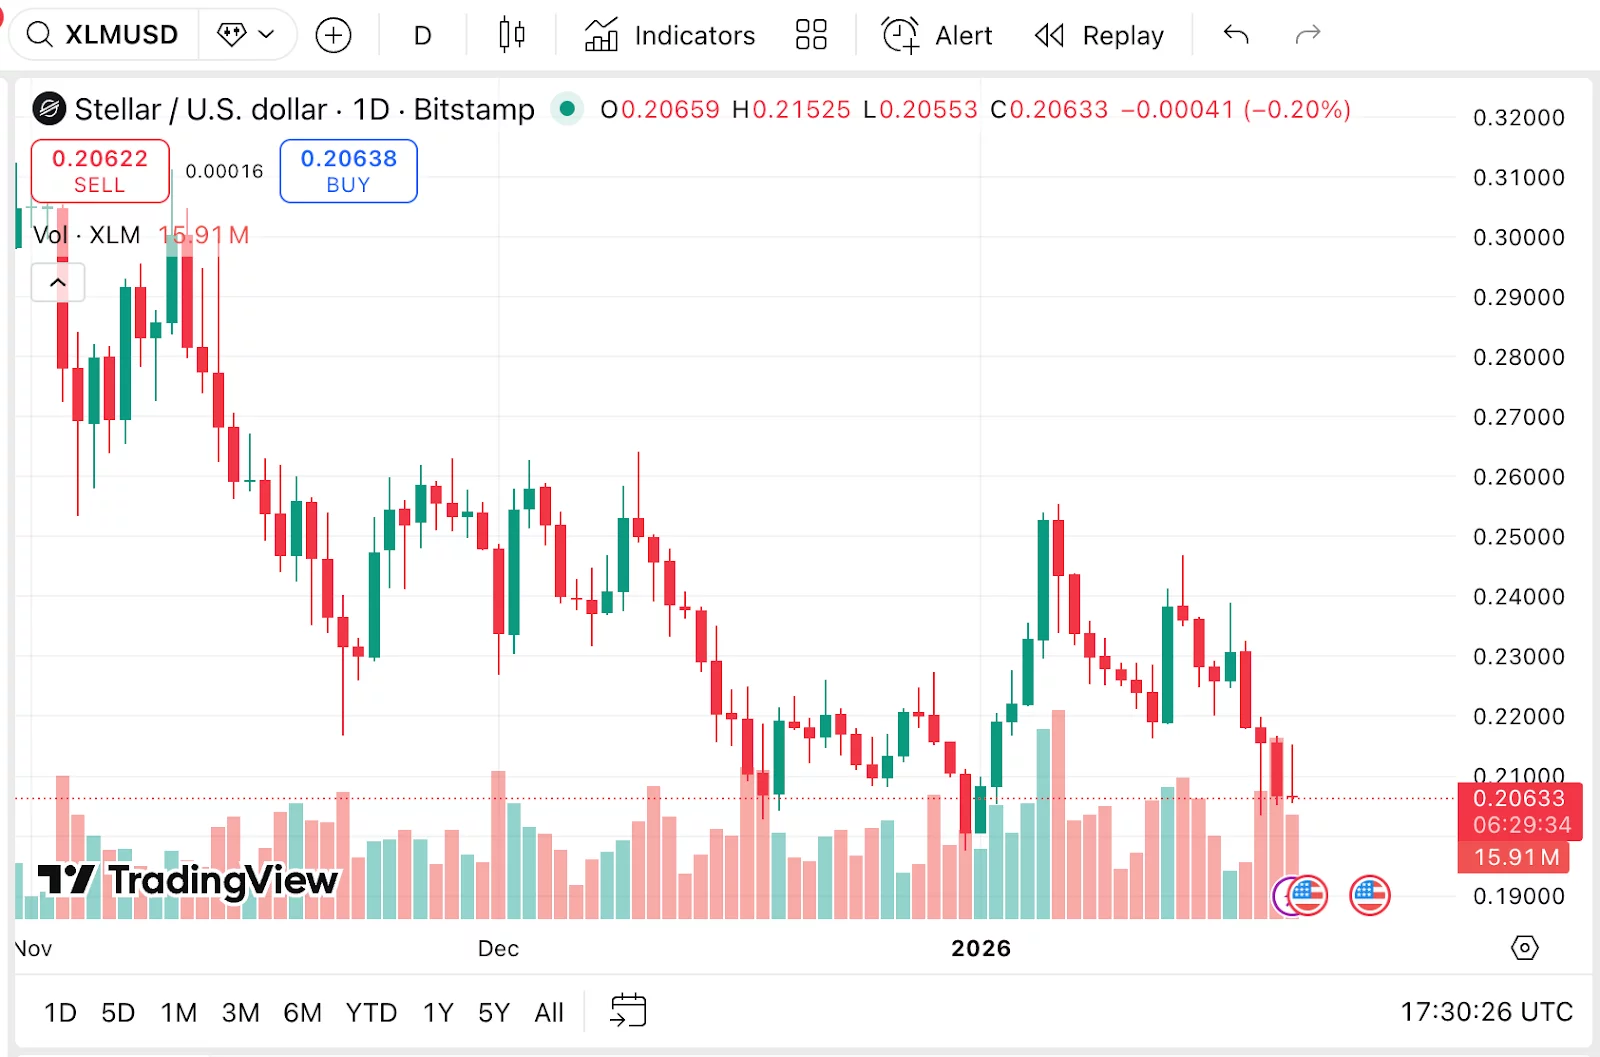Click the 0.20638 BUY button
This screenshot has height=1057, width=1600.
coord(348,170)
